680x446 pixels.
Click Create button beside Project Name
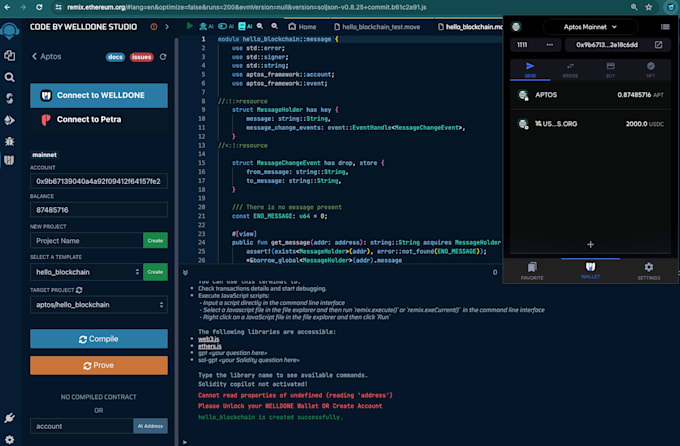(155, 240)
